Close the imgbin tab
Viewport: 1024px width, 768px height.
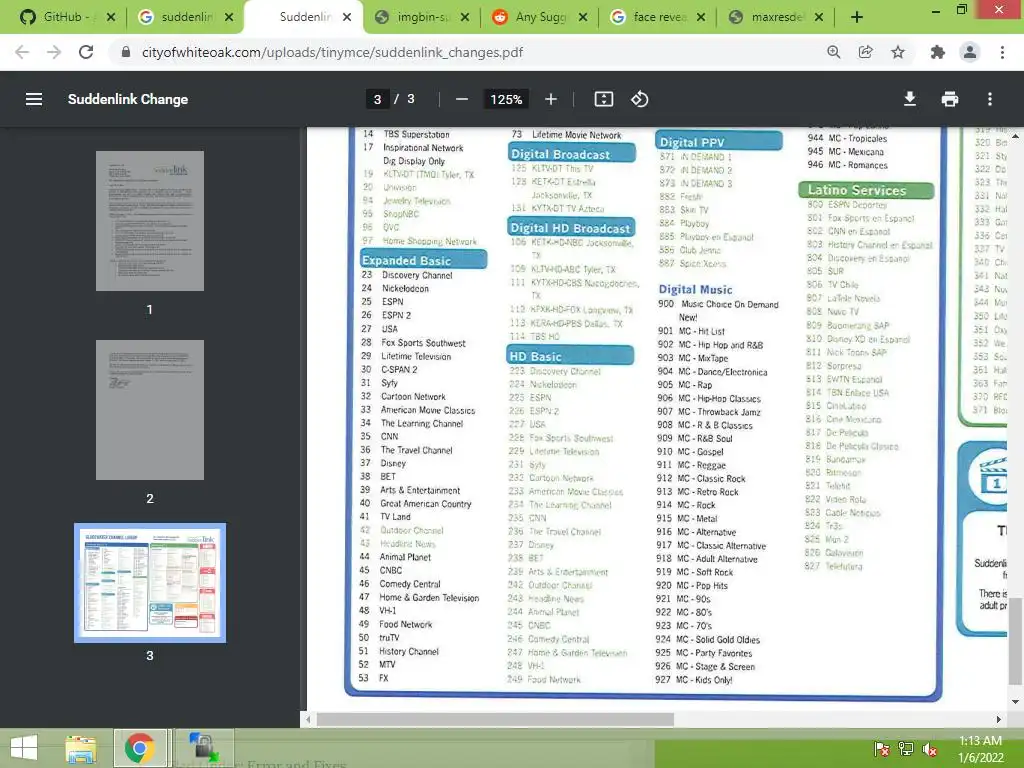465,17
